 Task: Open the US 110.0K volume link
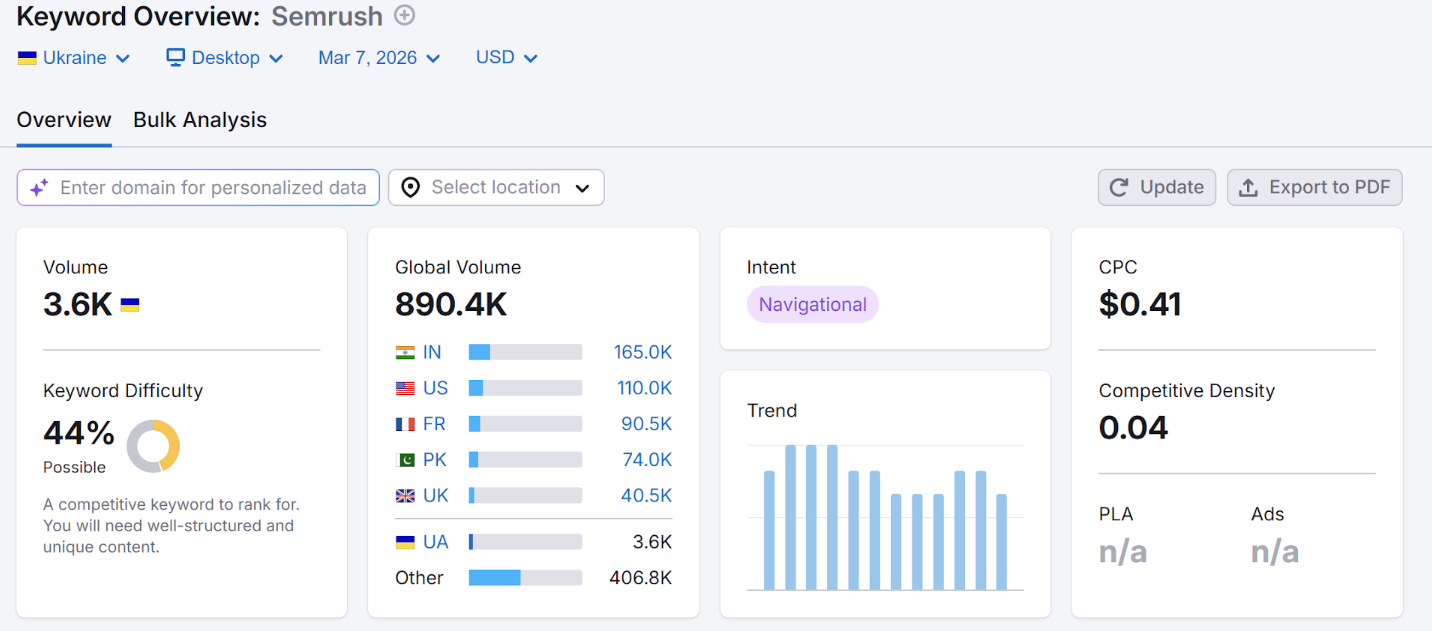tap(642, 388)
